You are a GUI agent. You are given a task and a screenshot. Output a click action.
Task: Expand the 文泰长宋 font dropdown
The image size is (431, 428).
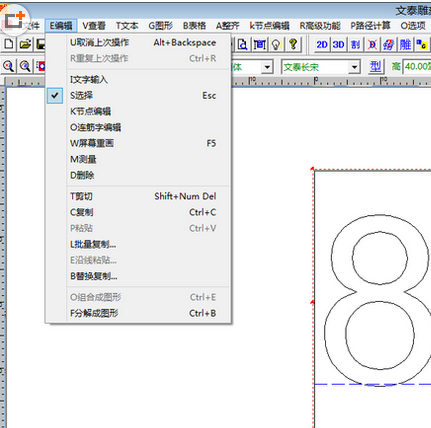(354, 67)
